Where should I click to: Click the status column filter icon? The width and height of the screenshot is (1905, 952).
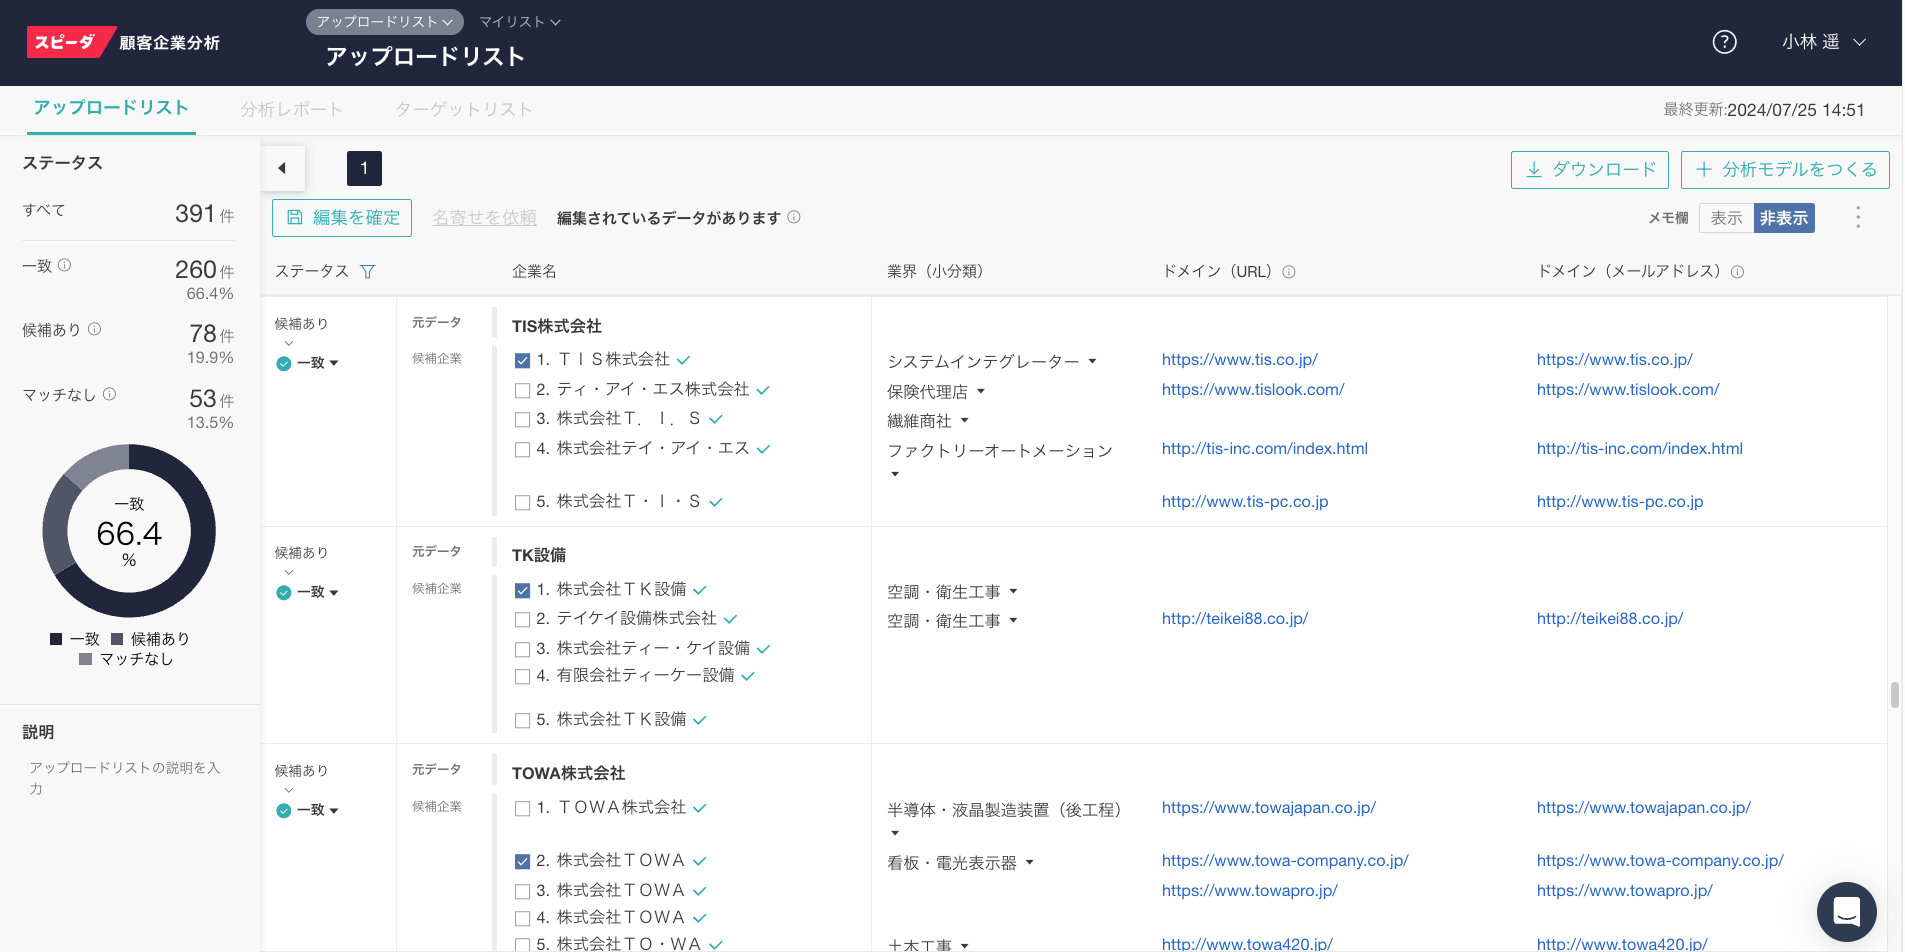(x=368, y=272)
